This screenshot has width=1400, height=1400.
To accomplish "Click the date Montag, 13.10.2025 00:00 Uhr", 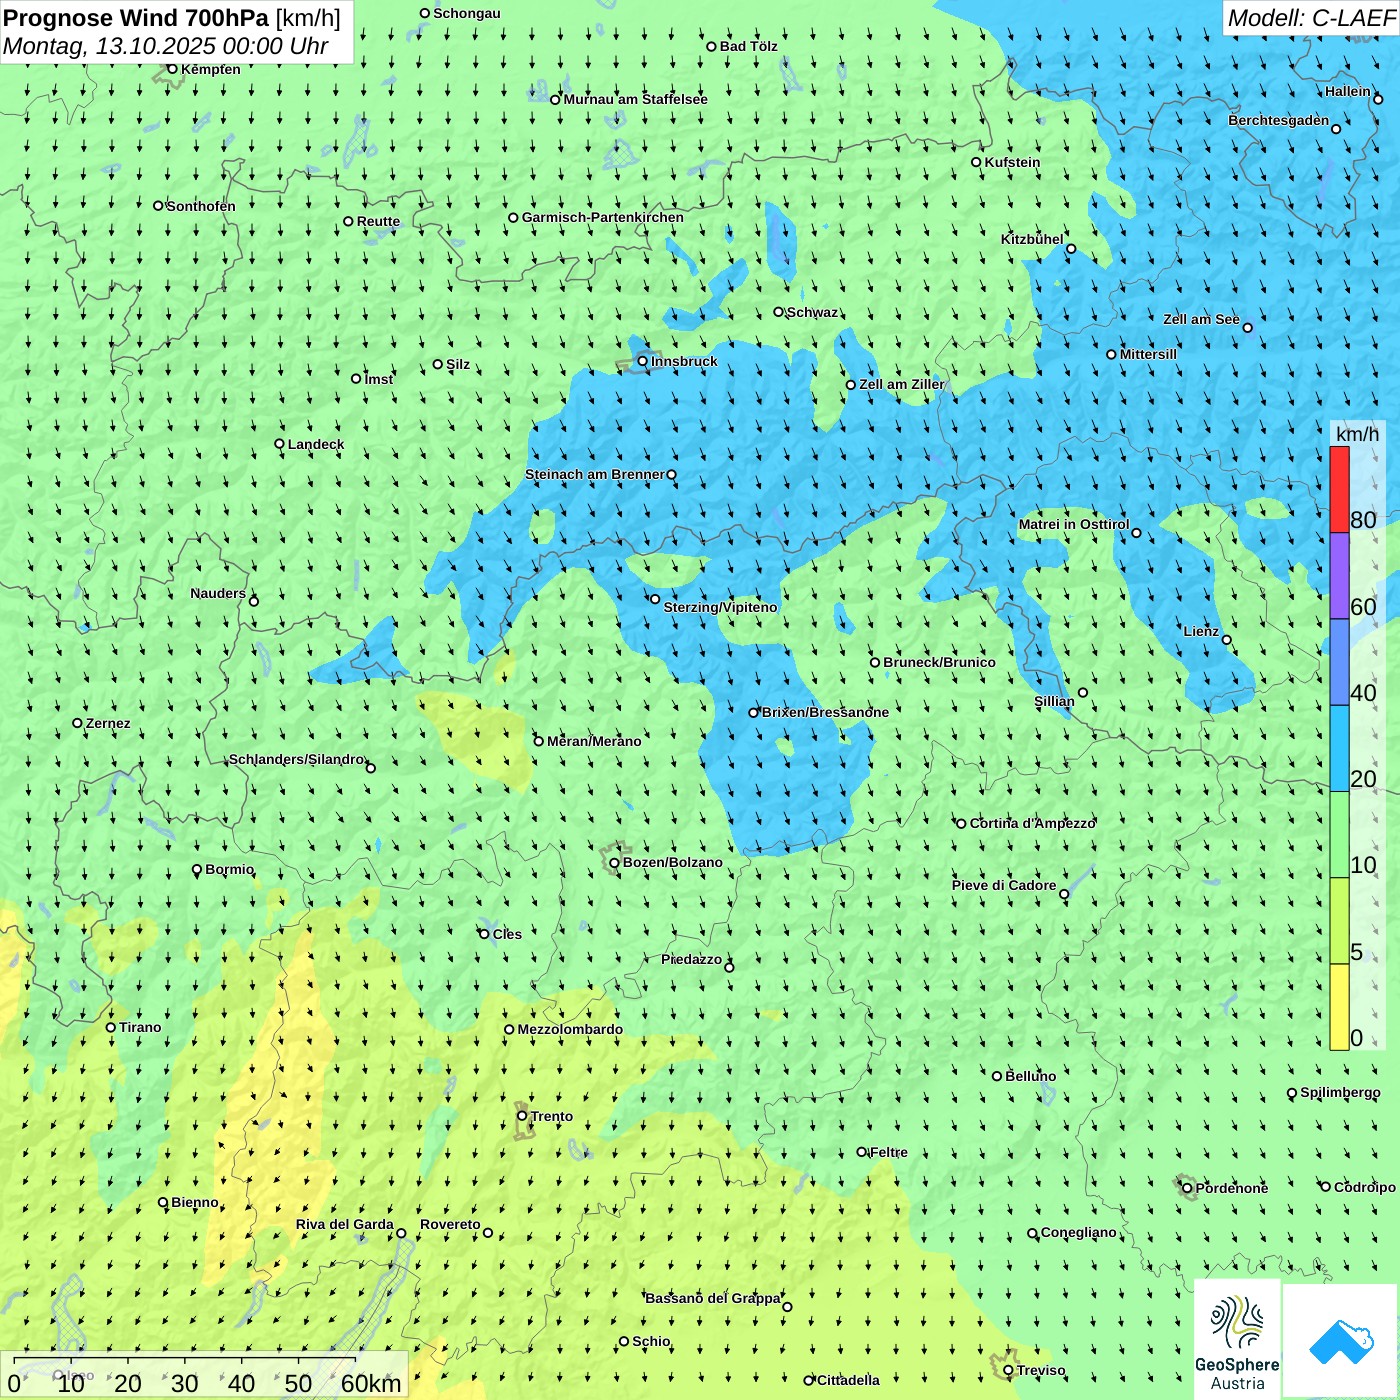I will tap(166, 46).
